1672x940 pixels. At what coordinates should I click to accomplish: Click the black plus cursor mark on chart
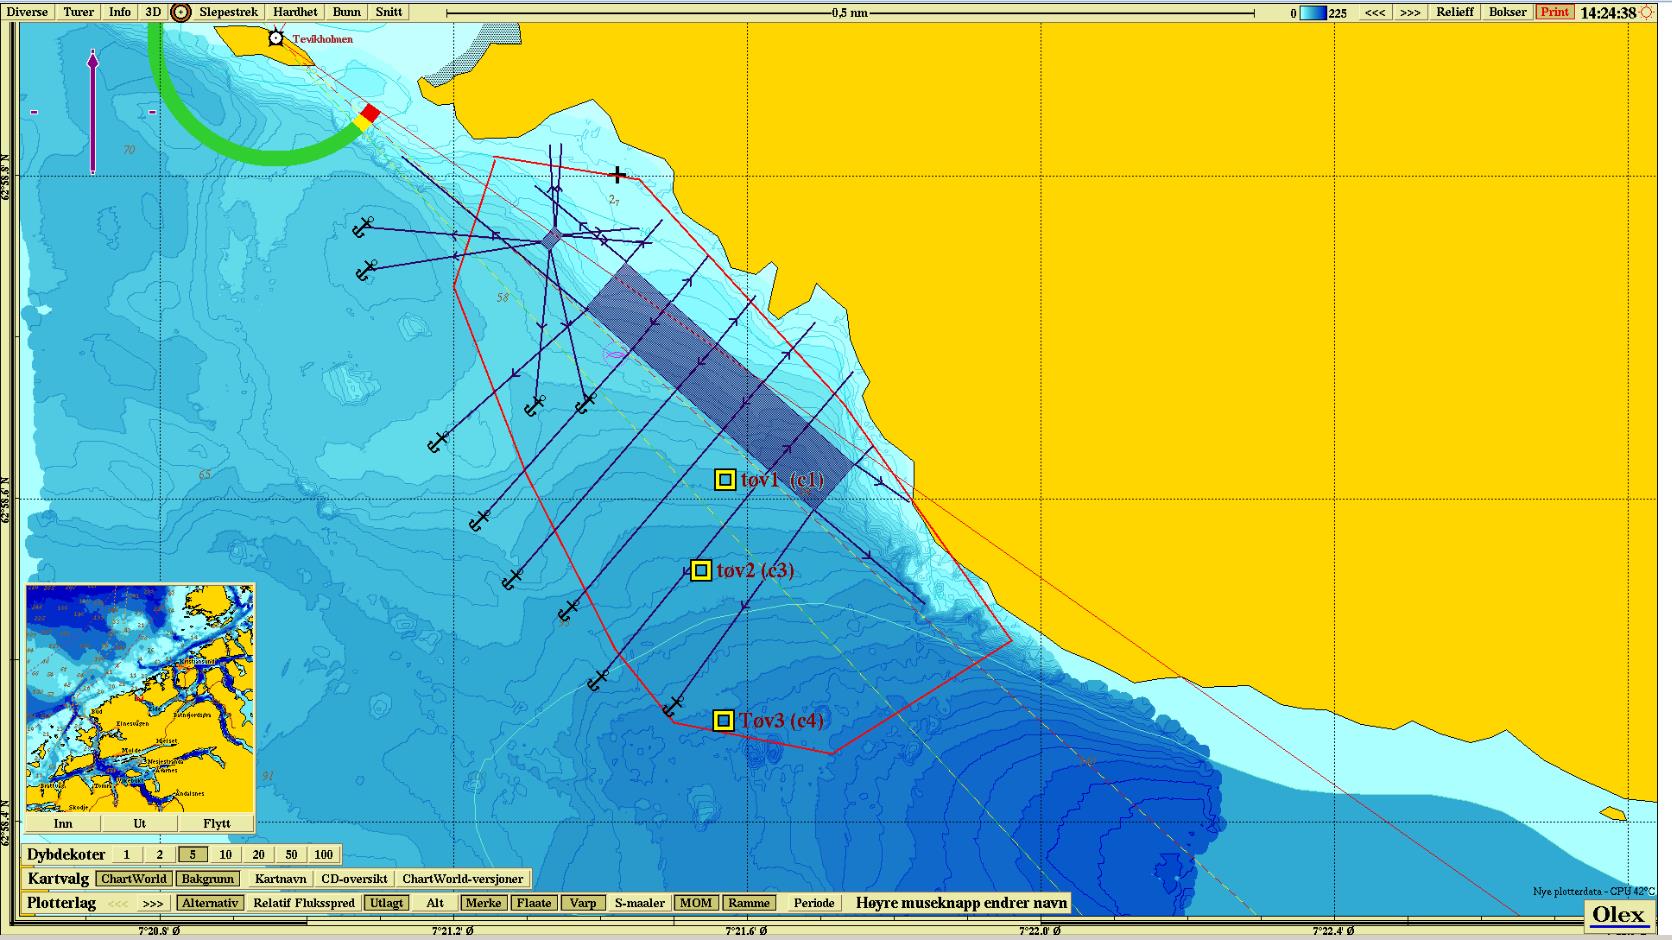coord(618,175)
